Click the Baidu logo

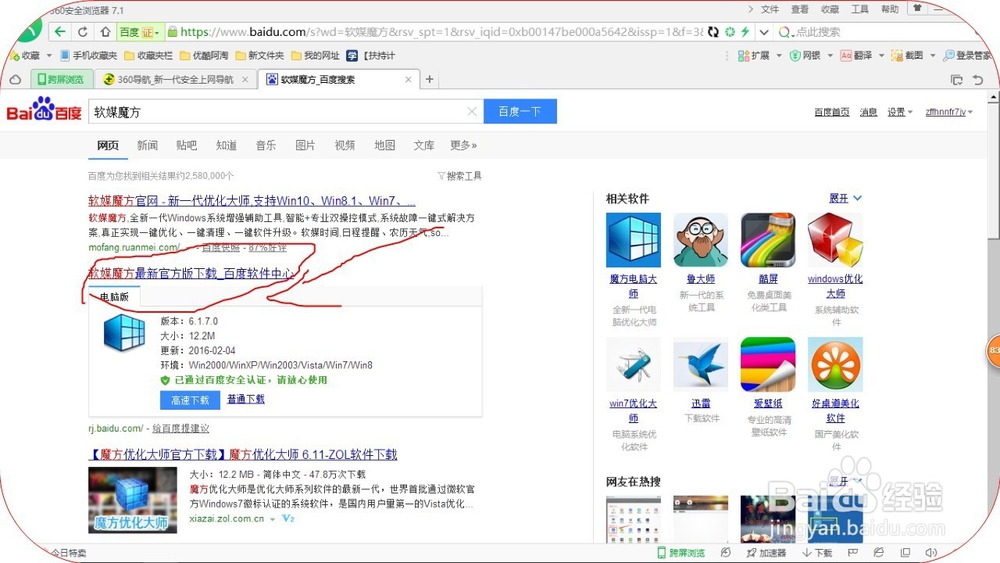pyautogui.click(x=44, y=110)
